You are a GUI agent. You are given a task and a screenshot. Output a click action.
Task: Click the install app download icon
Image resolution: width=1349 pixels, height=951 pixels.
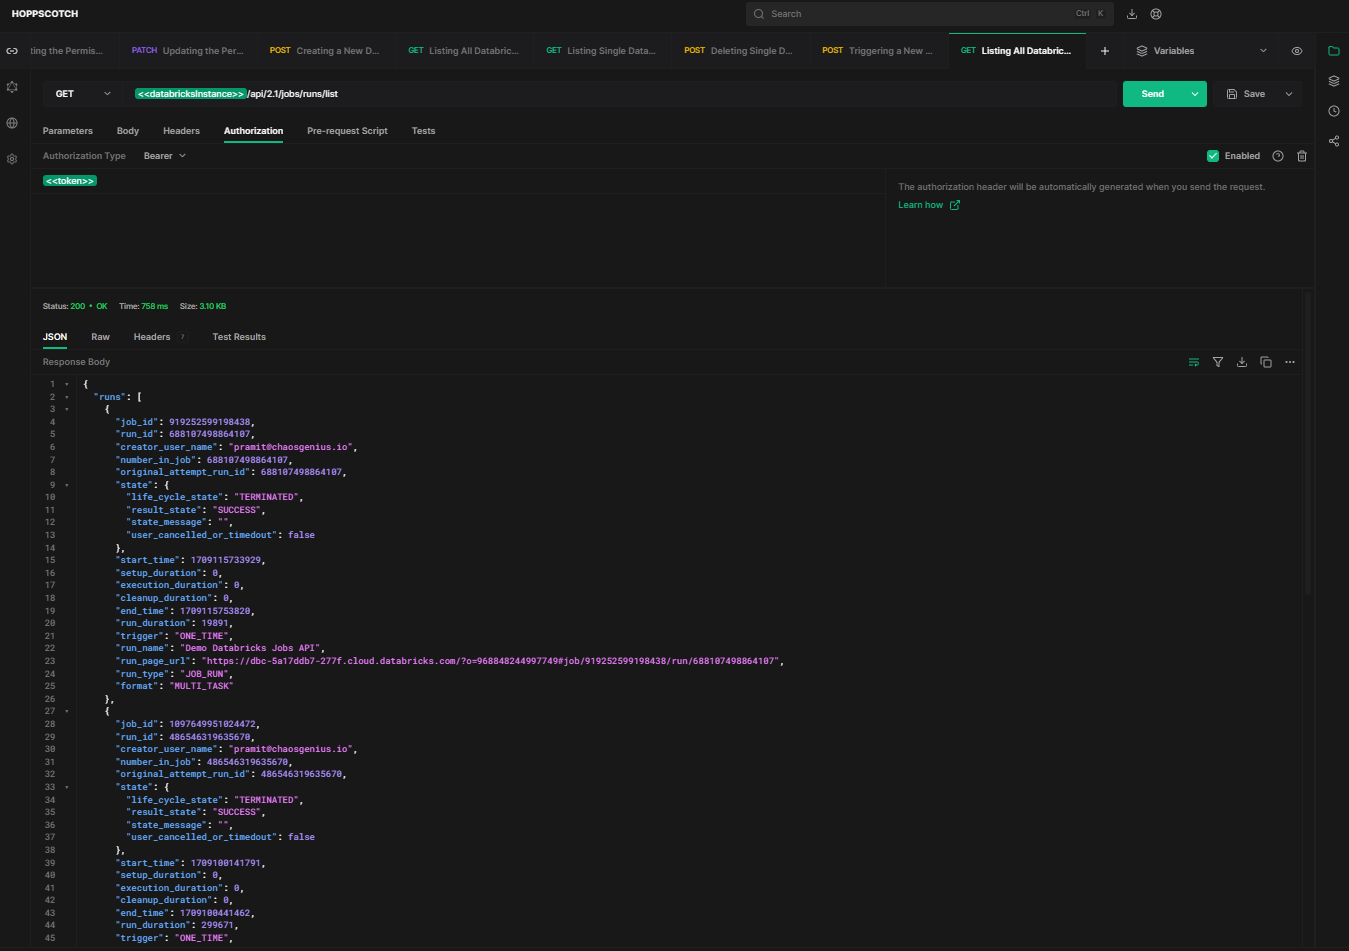tap(1132, 14)
